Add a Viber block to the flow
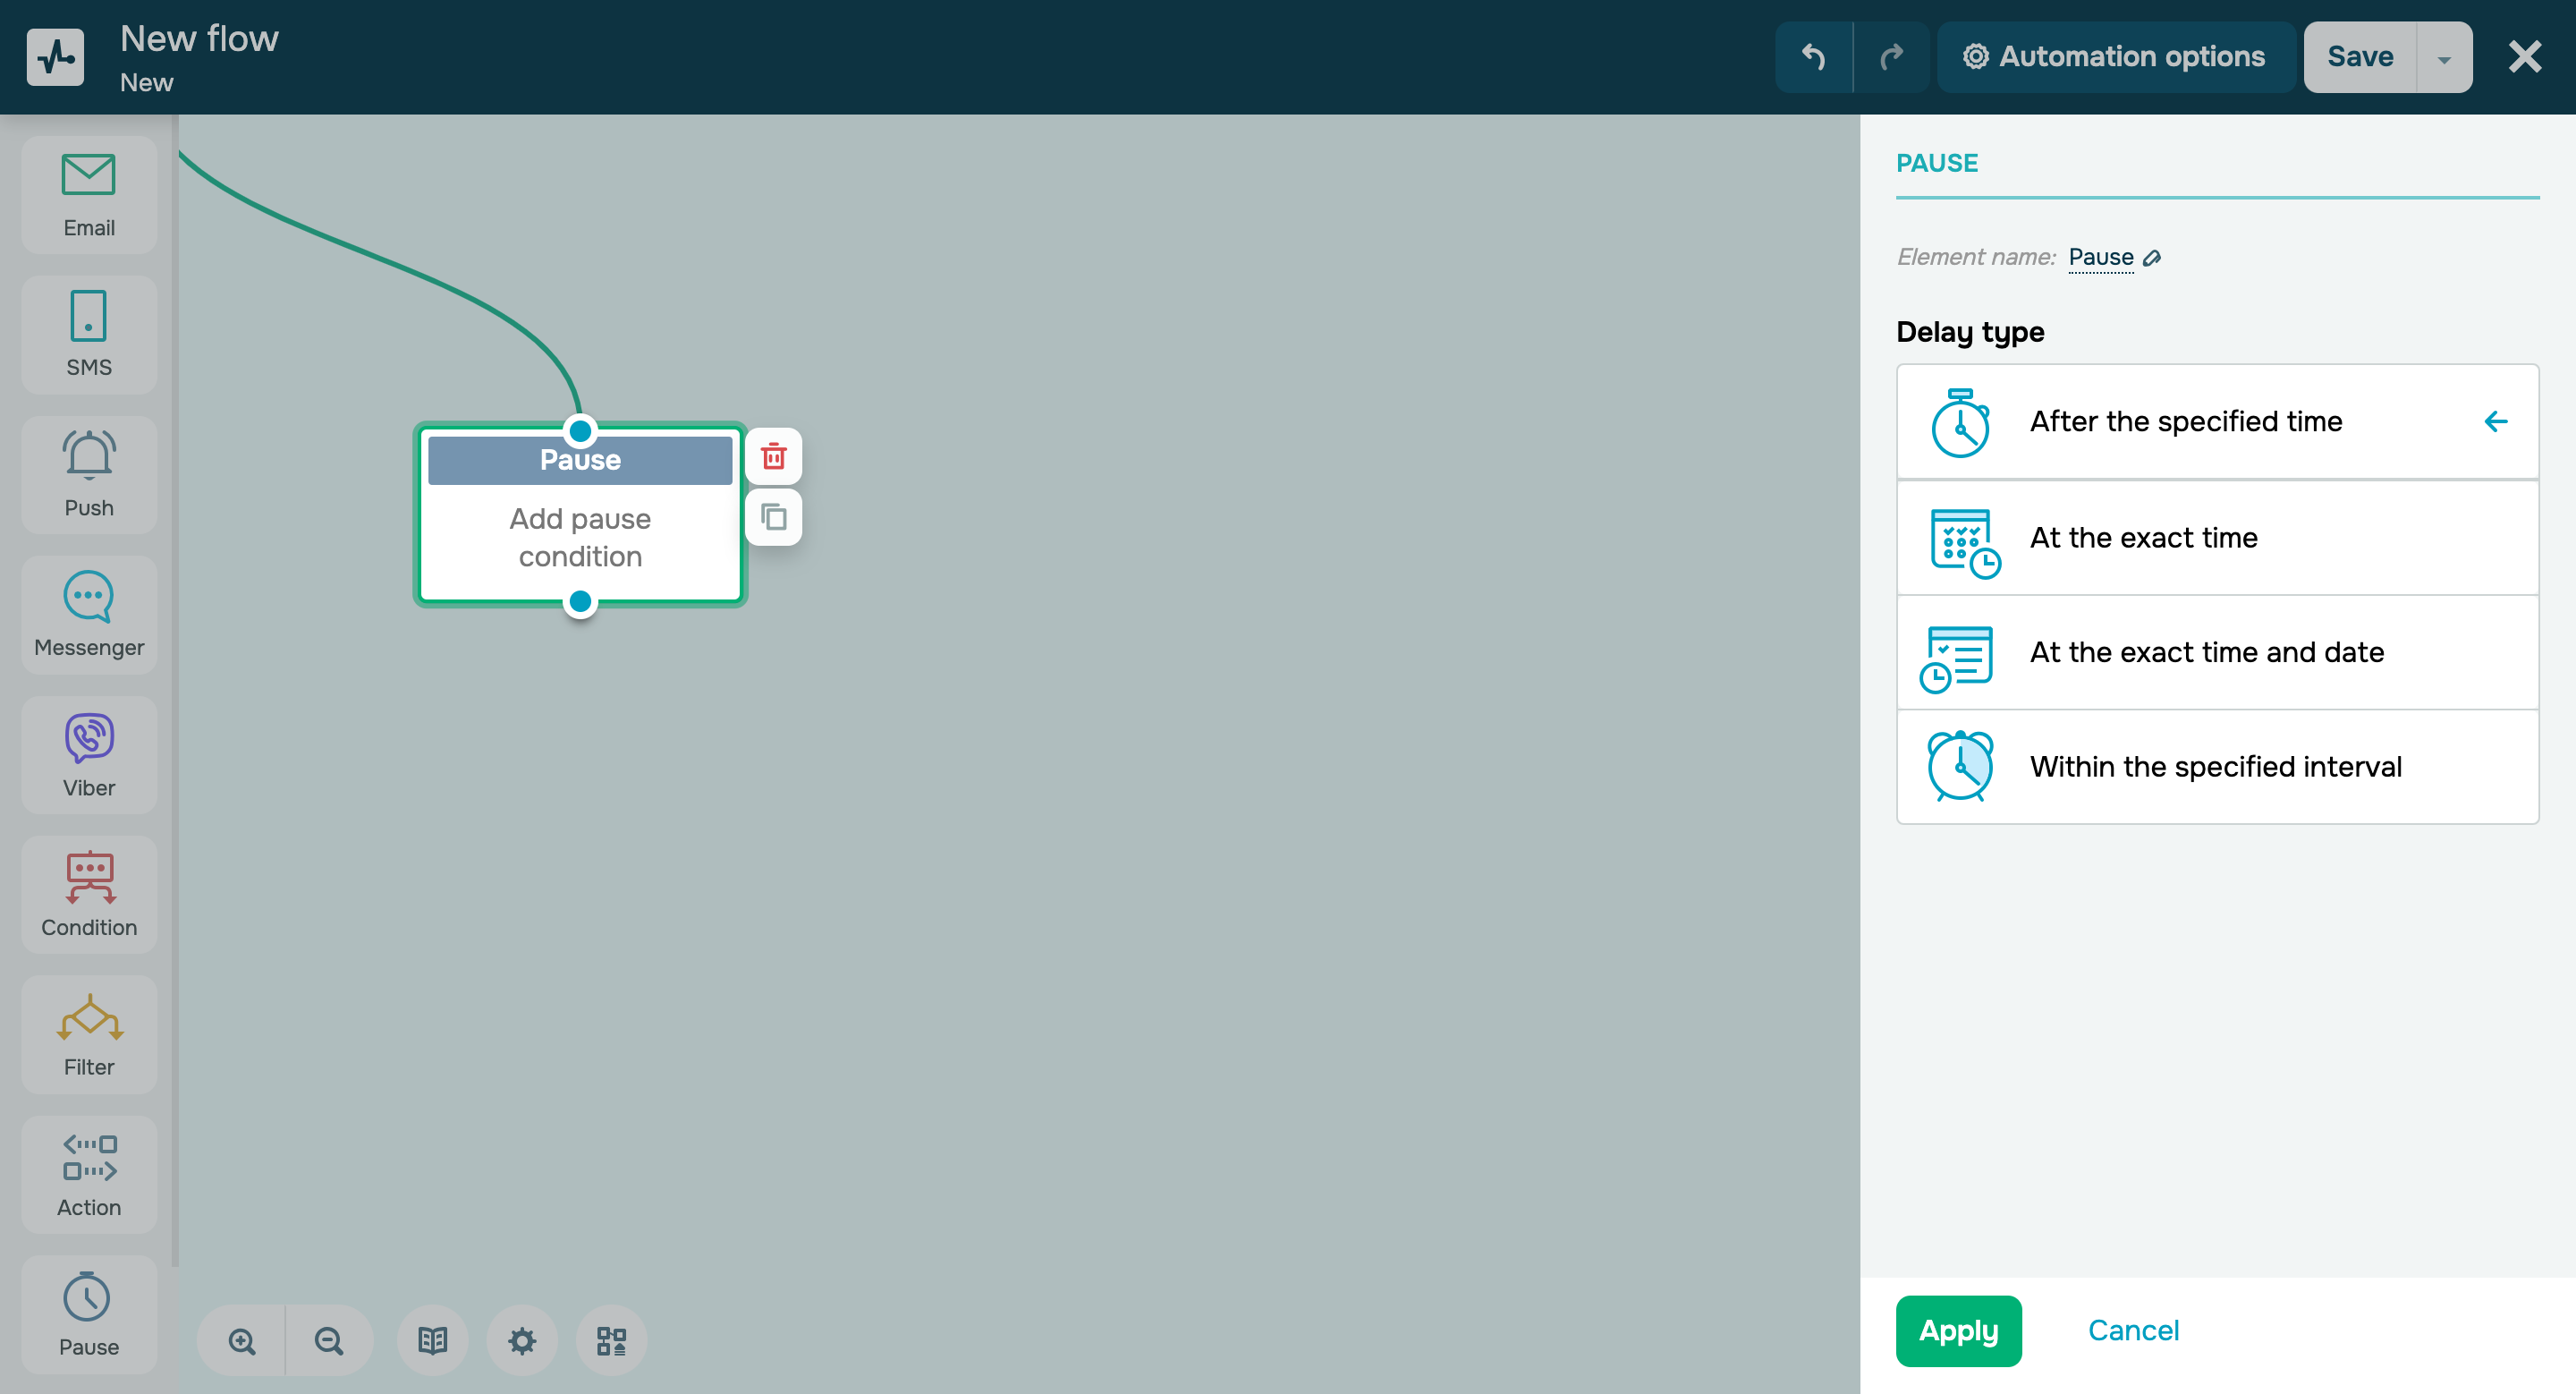Image resolution: width=2576 pixels, height=1394 pixels. point(88,754)
